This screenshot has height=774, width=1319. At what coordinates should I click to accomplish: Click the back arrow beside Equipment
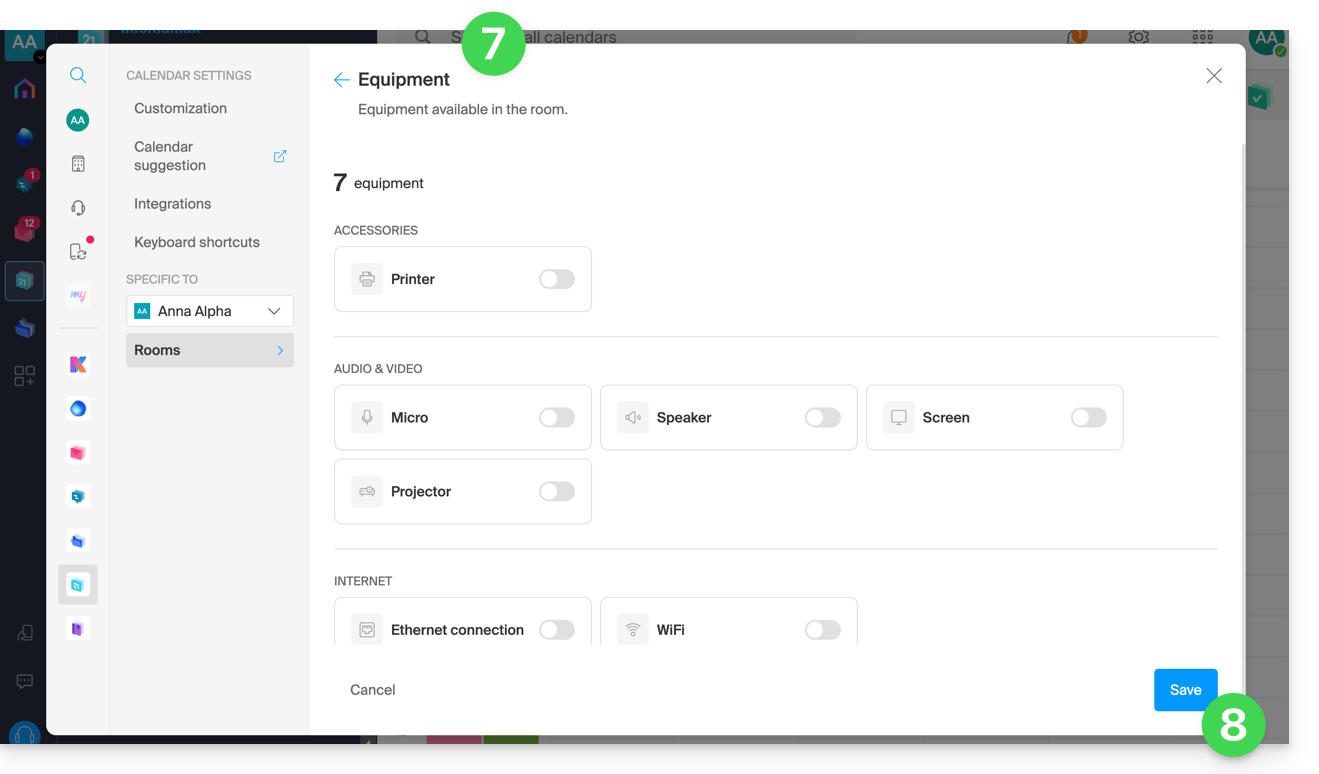(342, 80)
